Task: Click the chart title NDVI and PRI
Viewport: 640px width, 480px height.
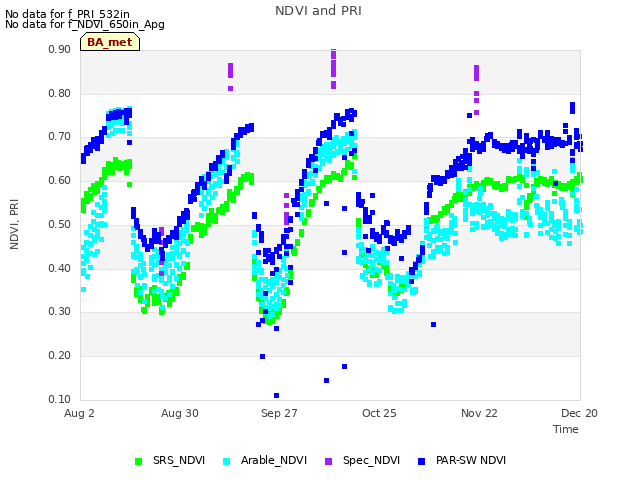Action: point(318,11)
